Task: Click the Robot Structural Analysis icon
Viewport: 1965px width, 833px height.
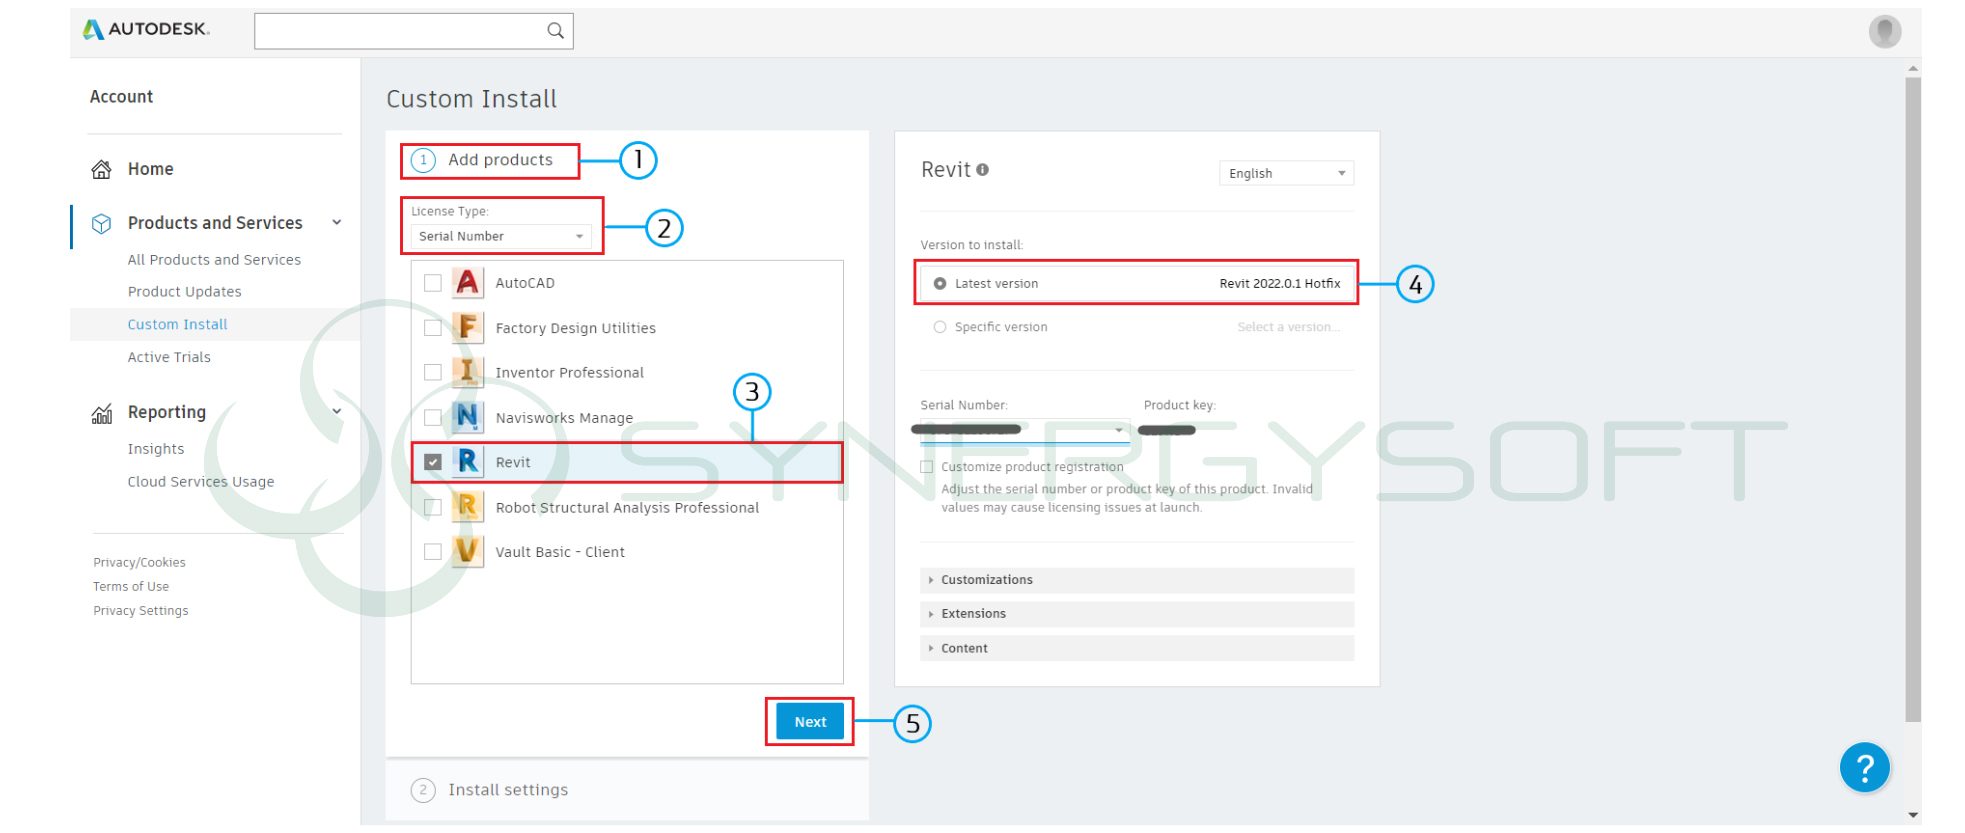Action: pos(467,507)
